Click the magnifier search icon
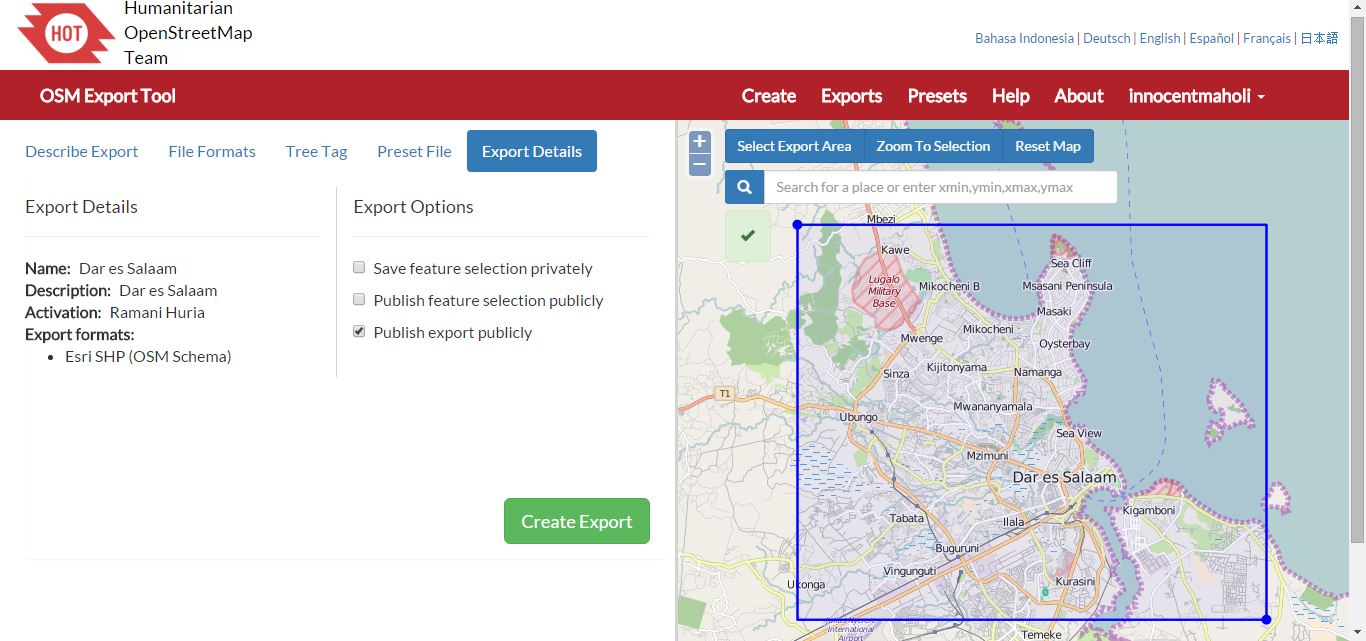The height and width of the screenshot is (641, 1366). coord(744,187)
